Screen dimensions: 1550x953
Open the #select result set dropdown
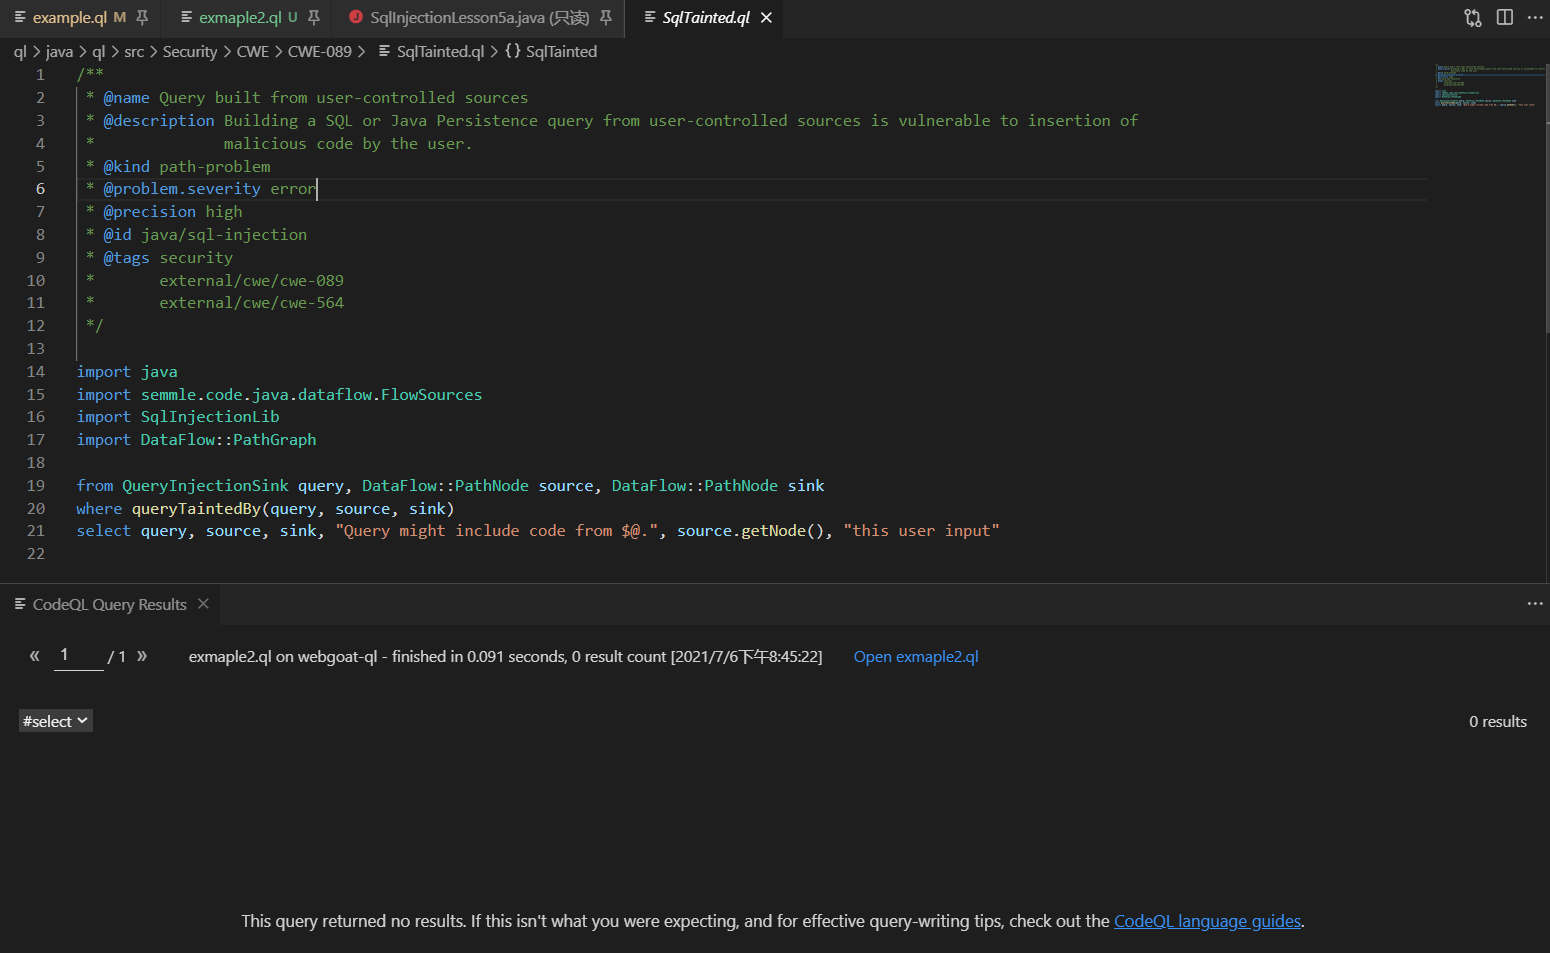(x=56, y=721)
